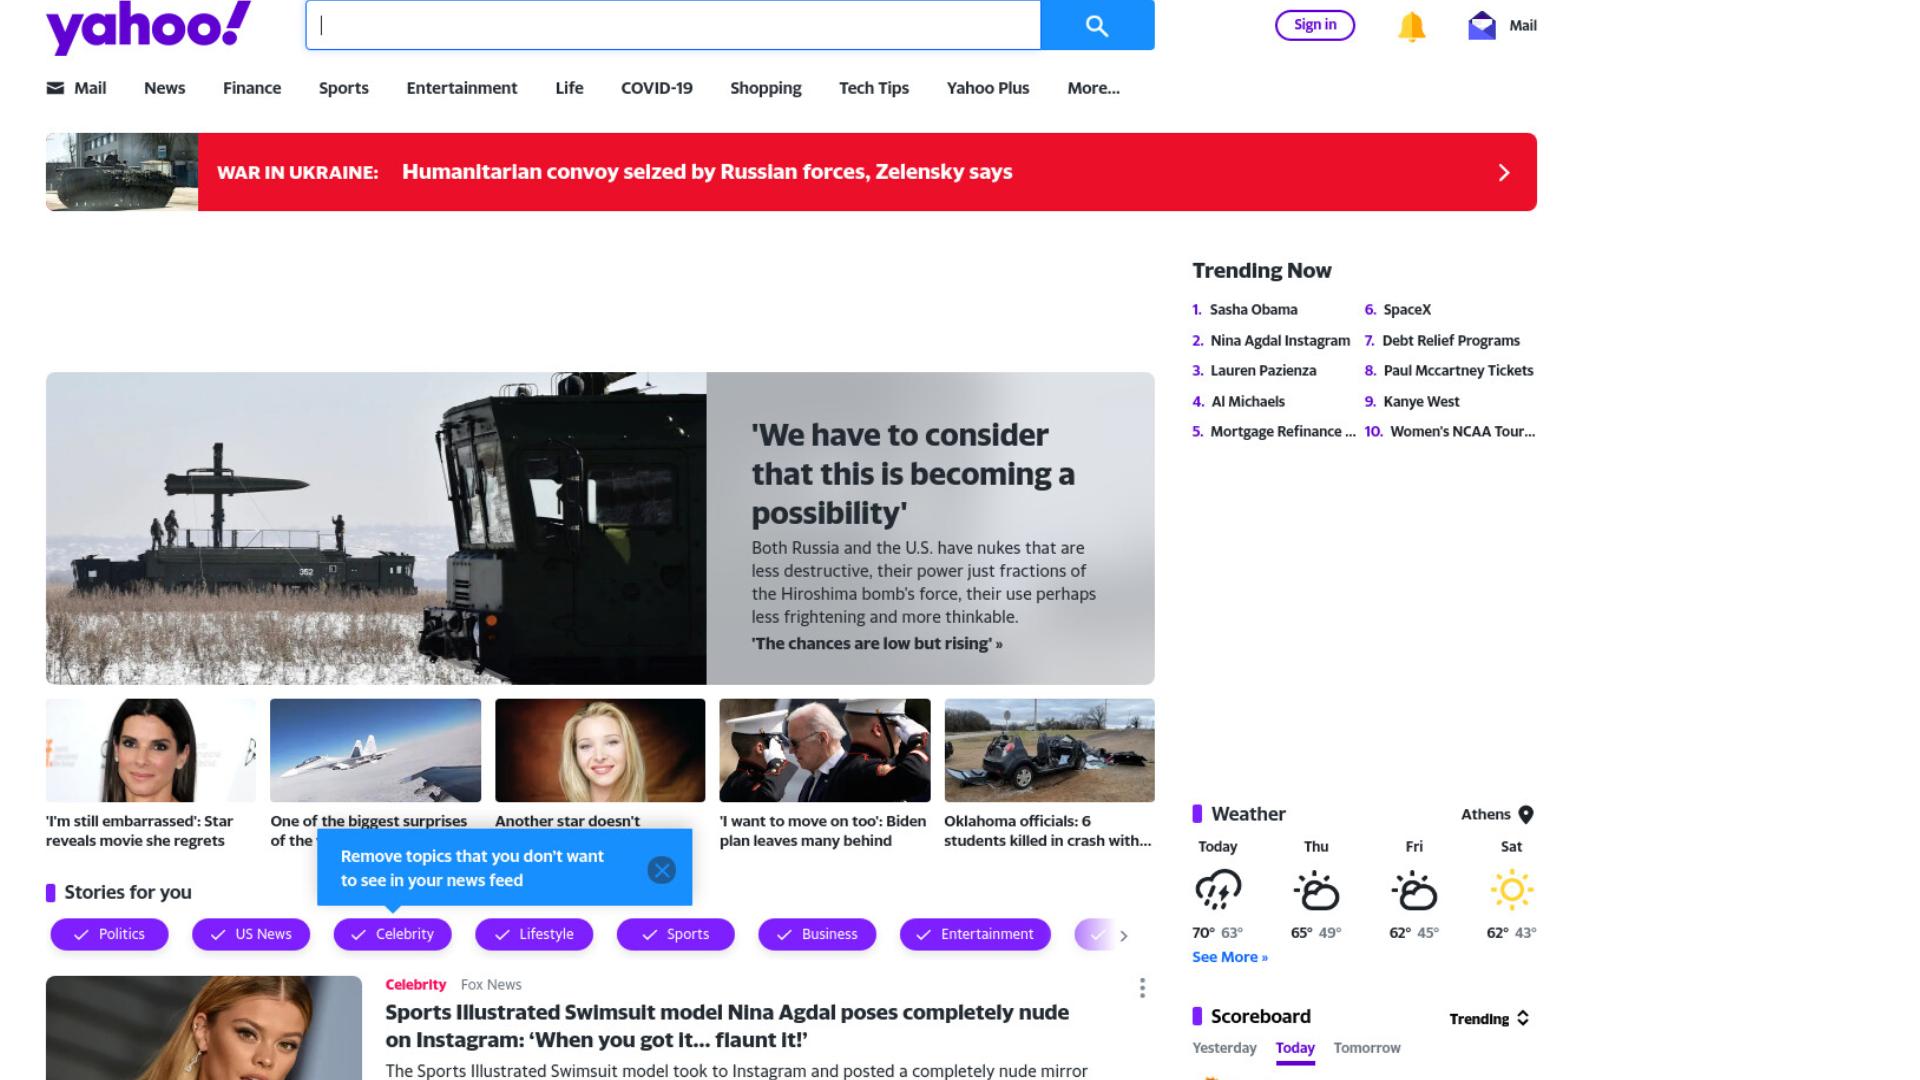Open Yahoo Plus in the navigation bar

coord(988,88)
